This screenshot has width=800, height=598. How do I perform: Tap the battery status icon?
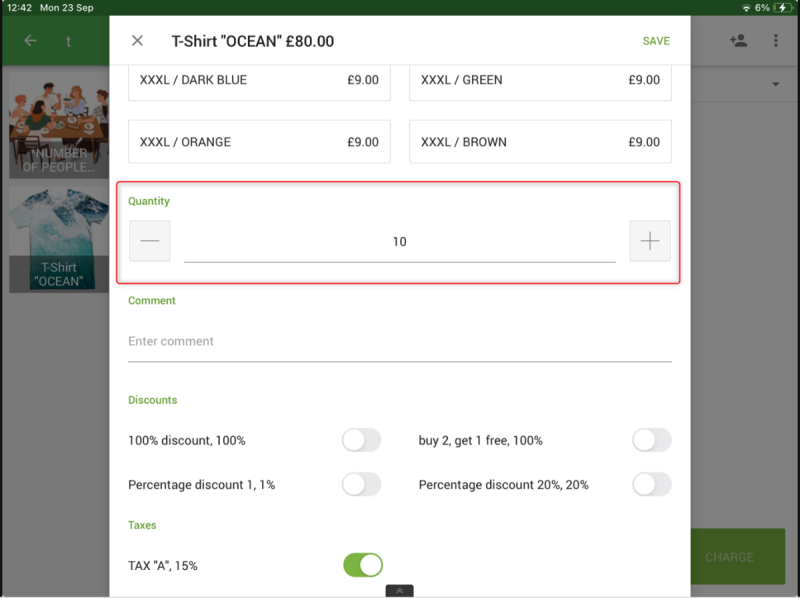(x=784, y=7)
